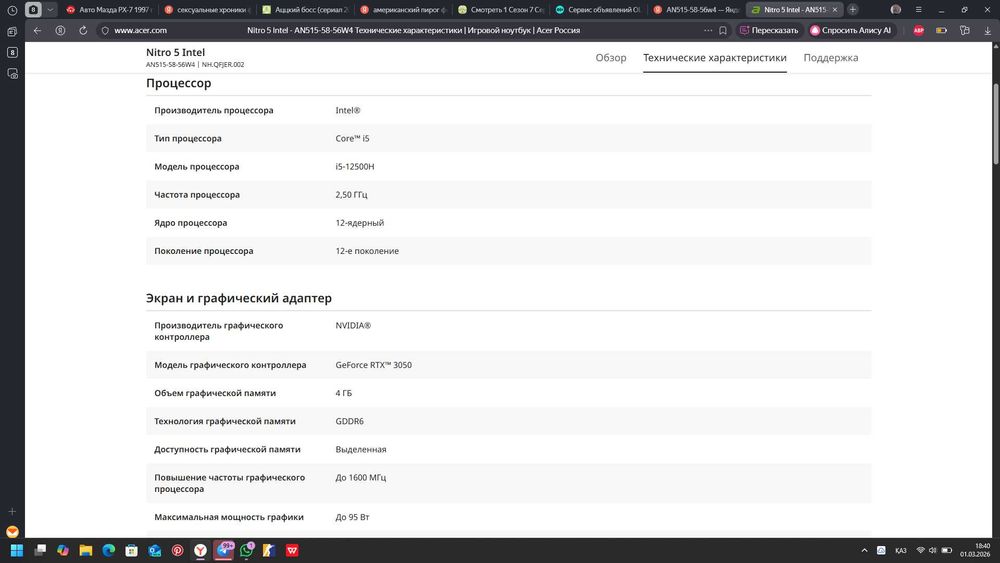Click the sidebar add plus icon
This screenshot has width=1000, height=563.
(12, 511)
